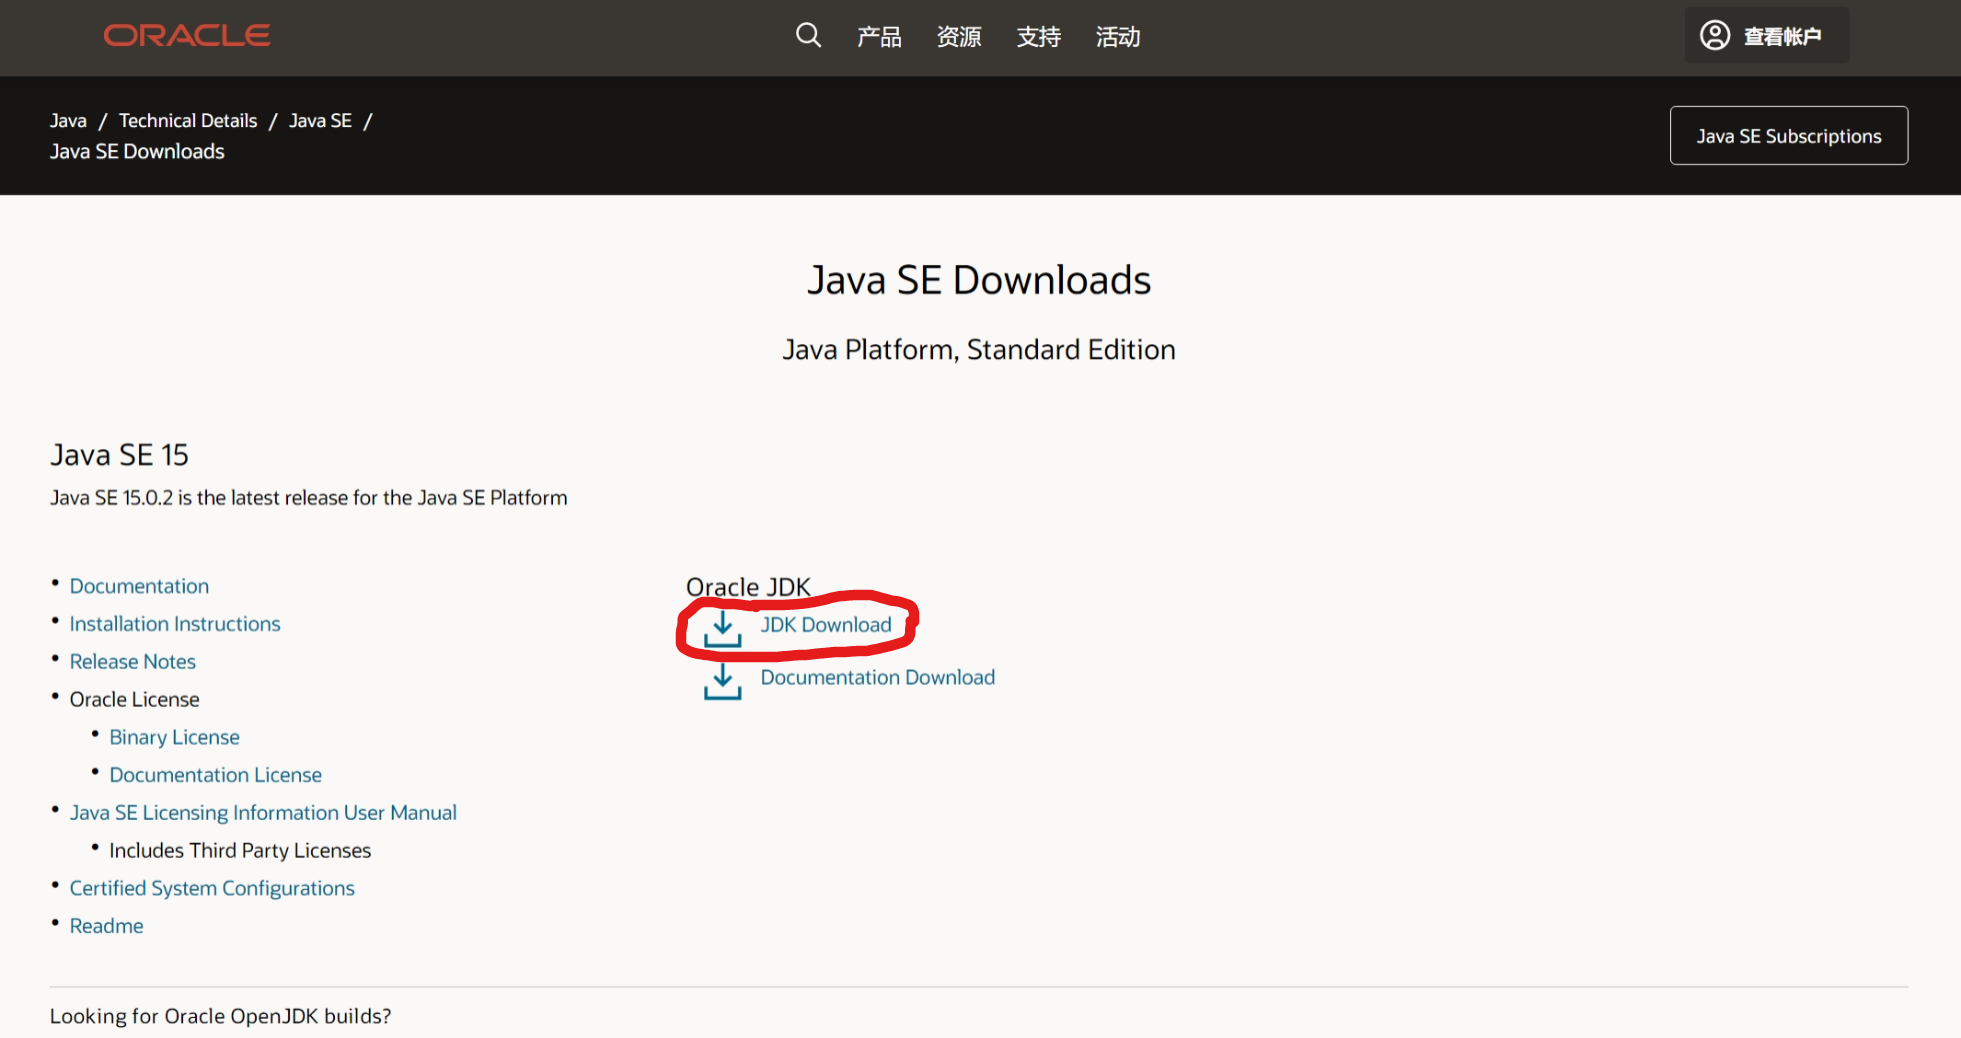Open the Documentation link in list
The width and height of the screenshot is (1961, 1038).
(139, 586)
